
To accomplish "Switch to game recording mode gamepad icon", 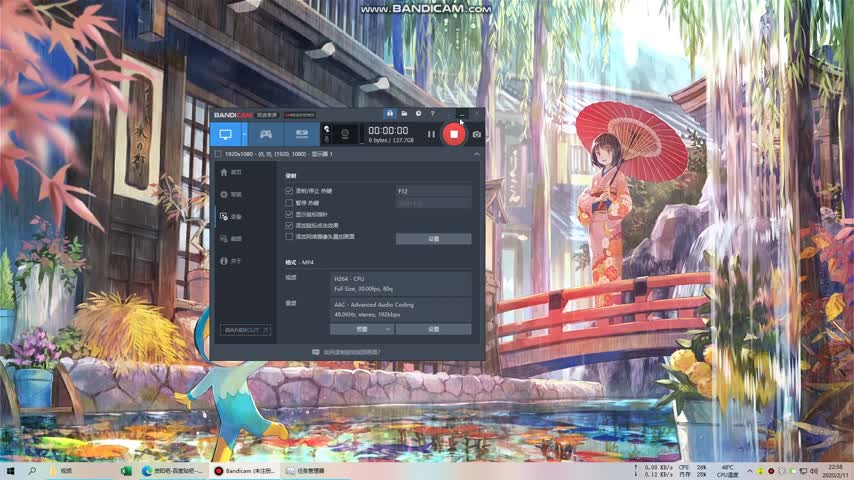I will click(x=265, y=134).
